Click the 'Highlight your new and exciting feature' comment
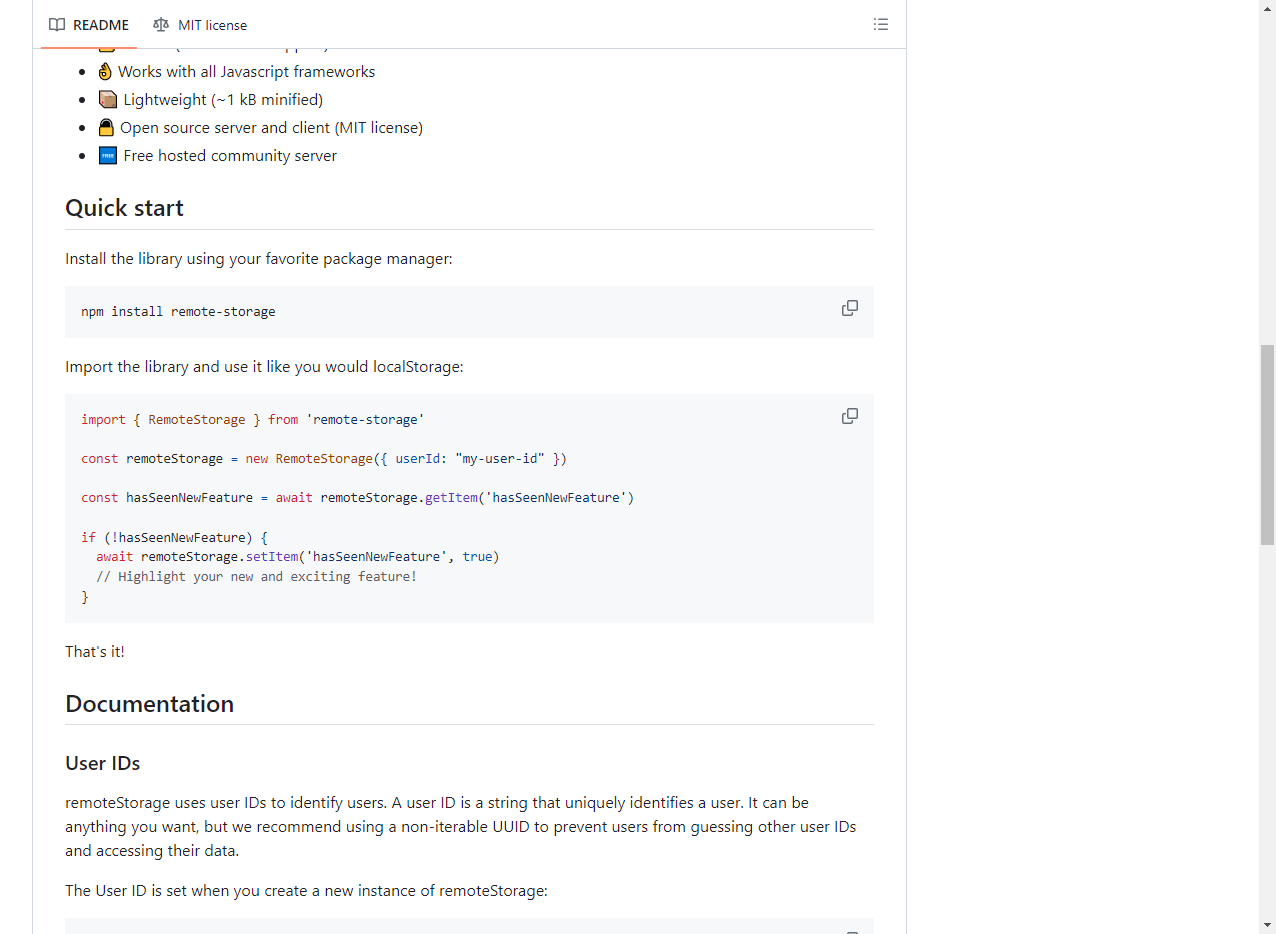 (256, 577)
